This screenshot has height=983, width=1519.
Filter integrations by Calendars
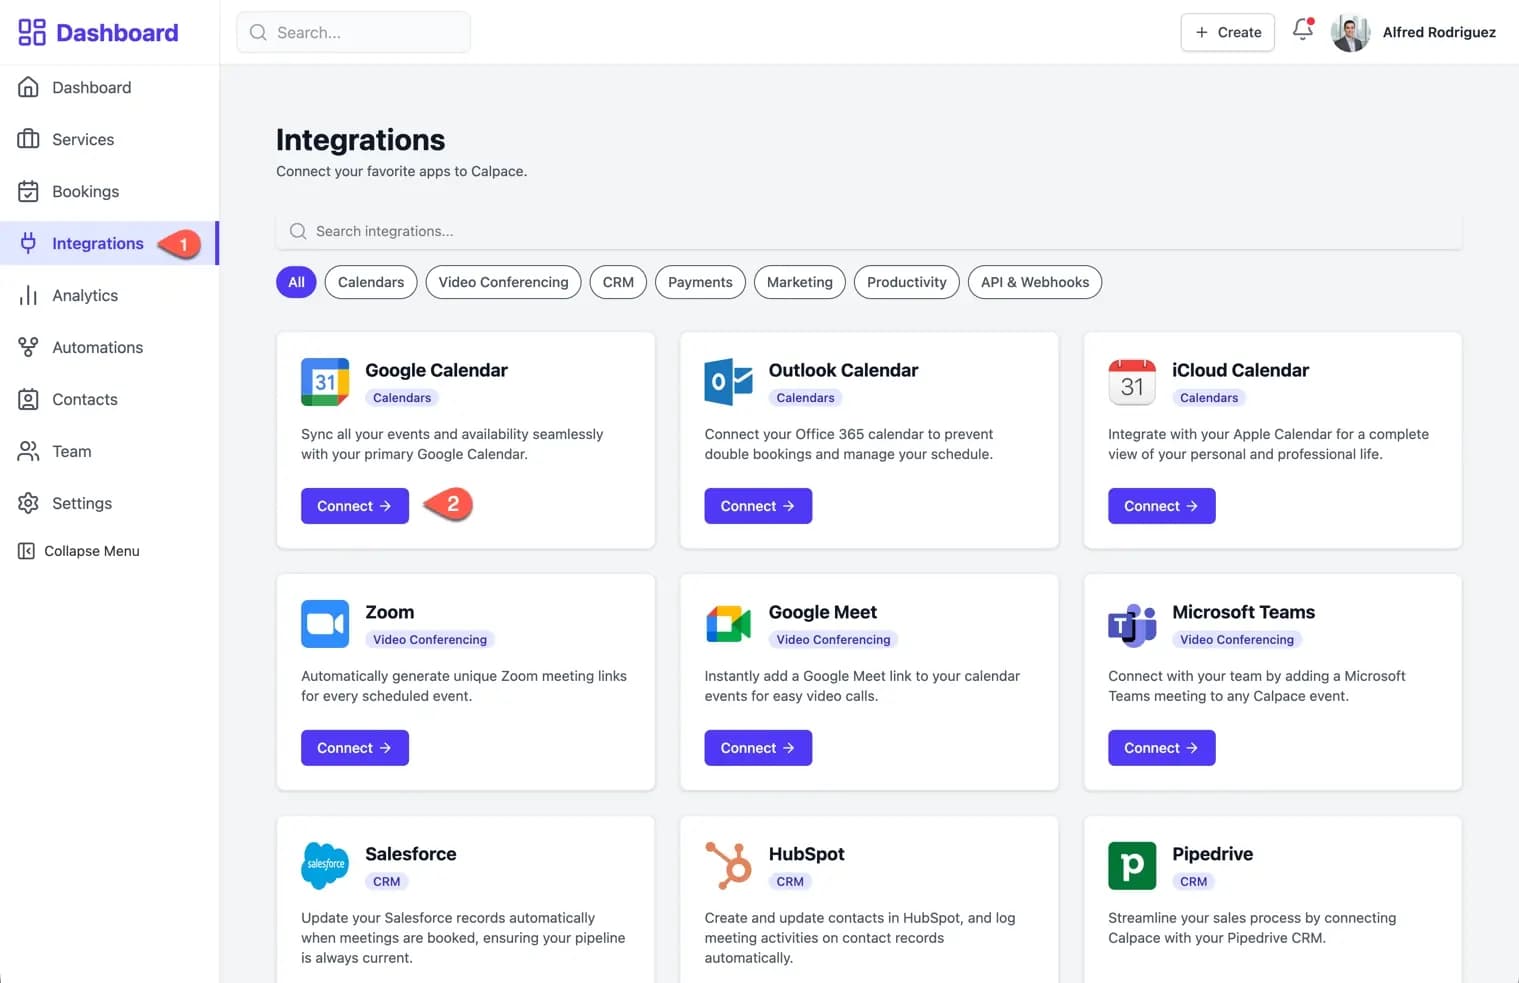(371, 282)
